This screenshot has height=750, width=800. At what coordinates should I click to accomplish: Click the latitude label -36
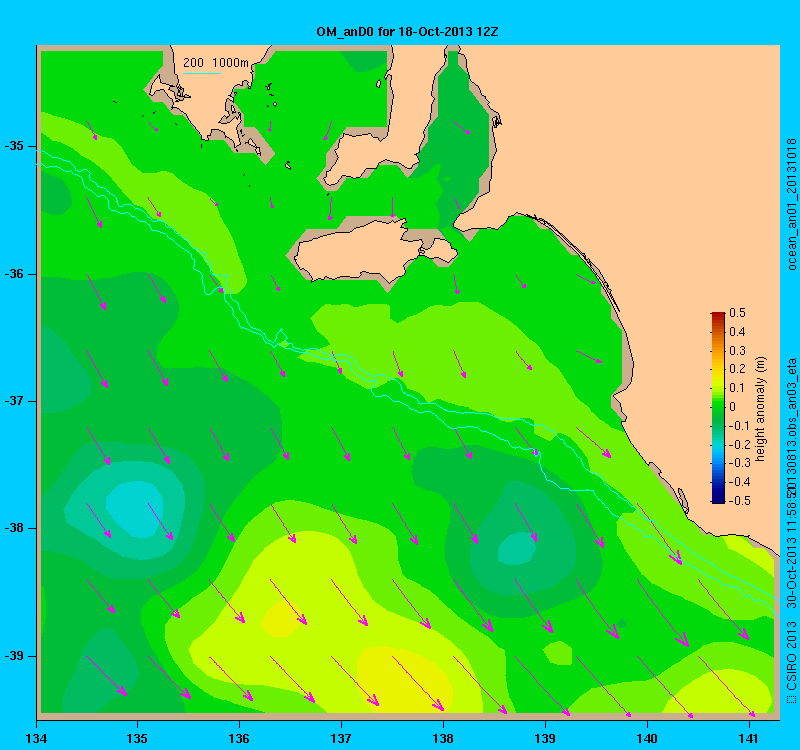(x=14, y=274)
